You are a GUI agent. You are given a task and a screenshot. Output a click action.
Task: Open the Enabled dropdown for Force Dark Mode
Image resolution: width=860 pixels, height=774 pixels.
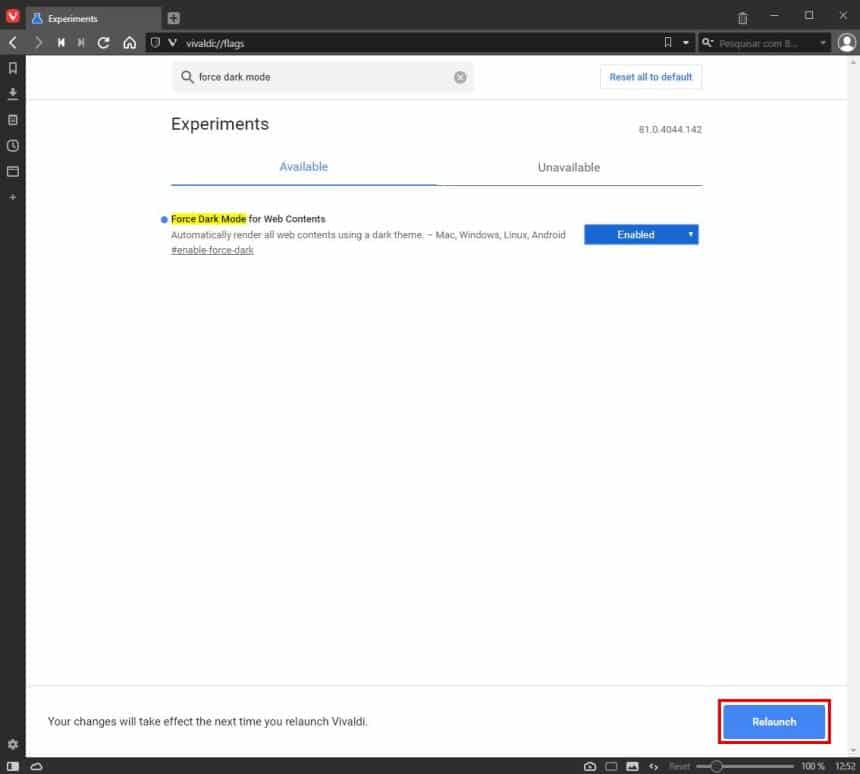tap(641, 234)
